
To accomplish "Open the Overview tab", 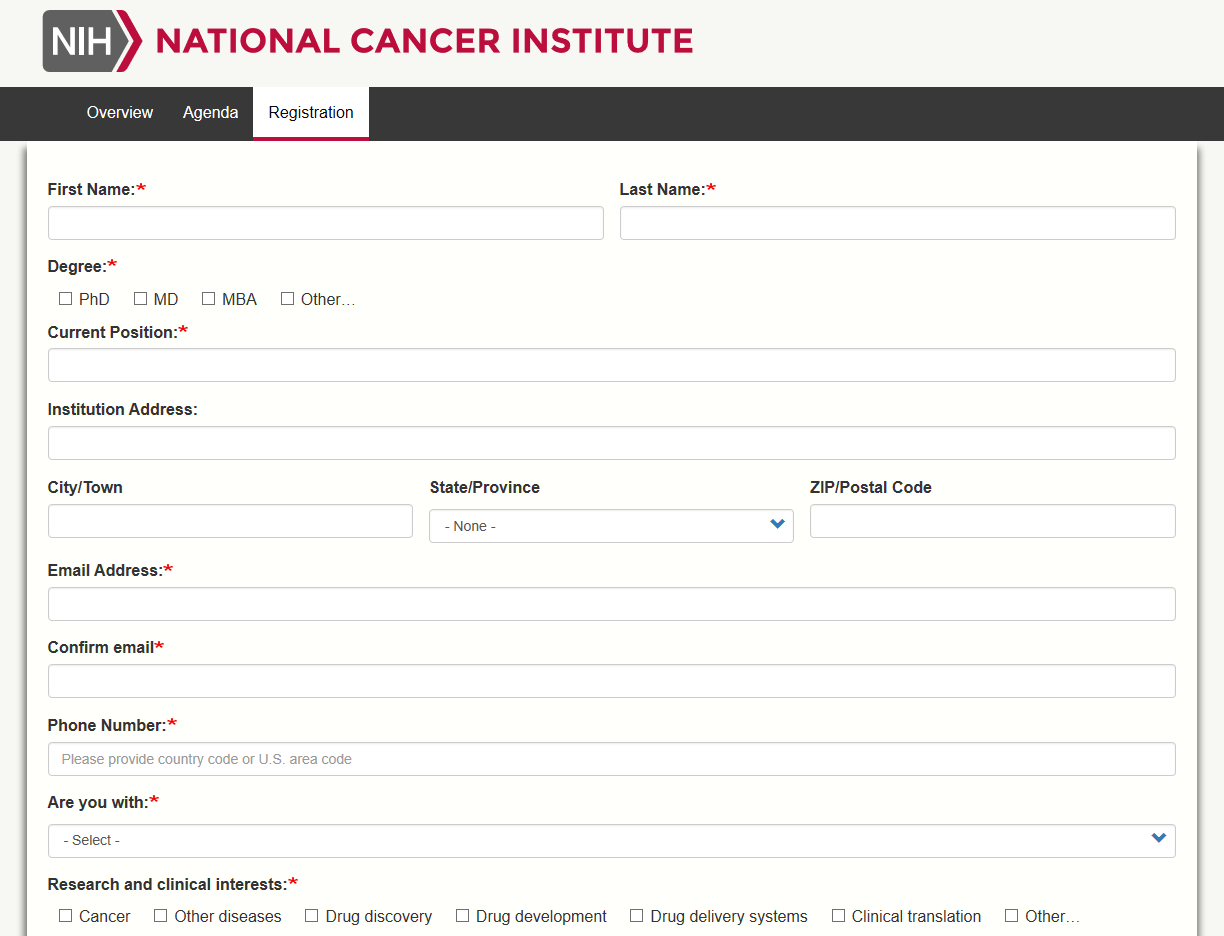I will pos(120,113).
